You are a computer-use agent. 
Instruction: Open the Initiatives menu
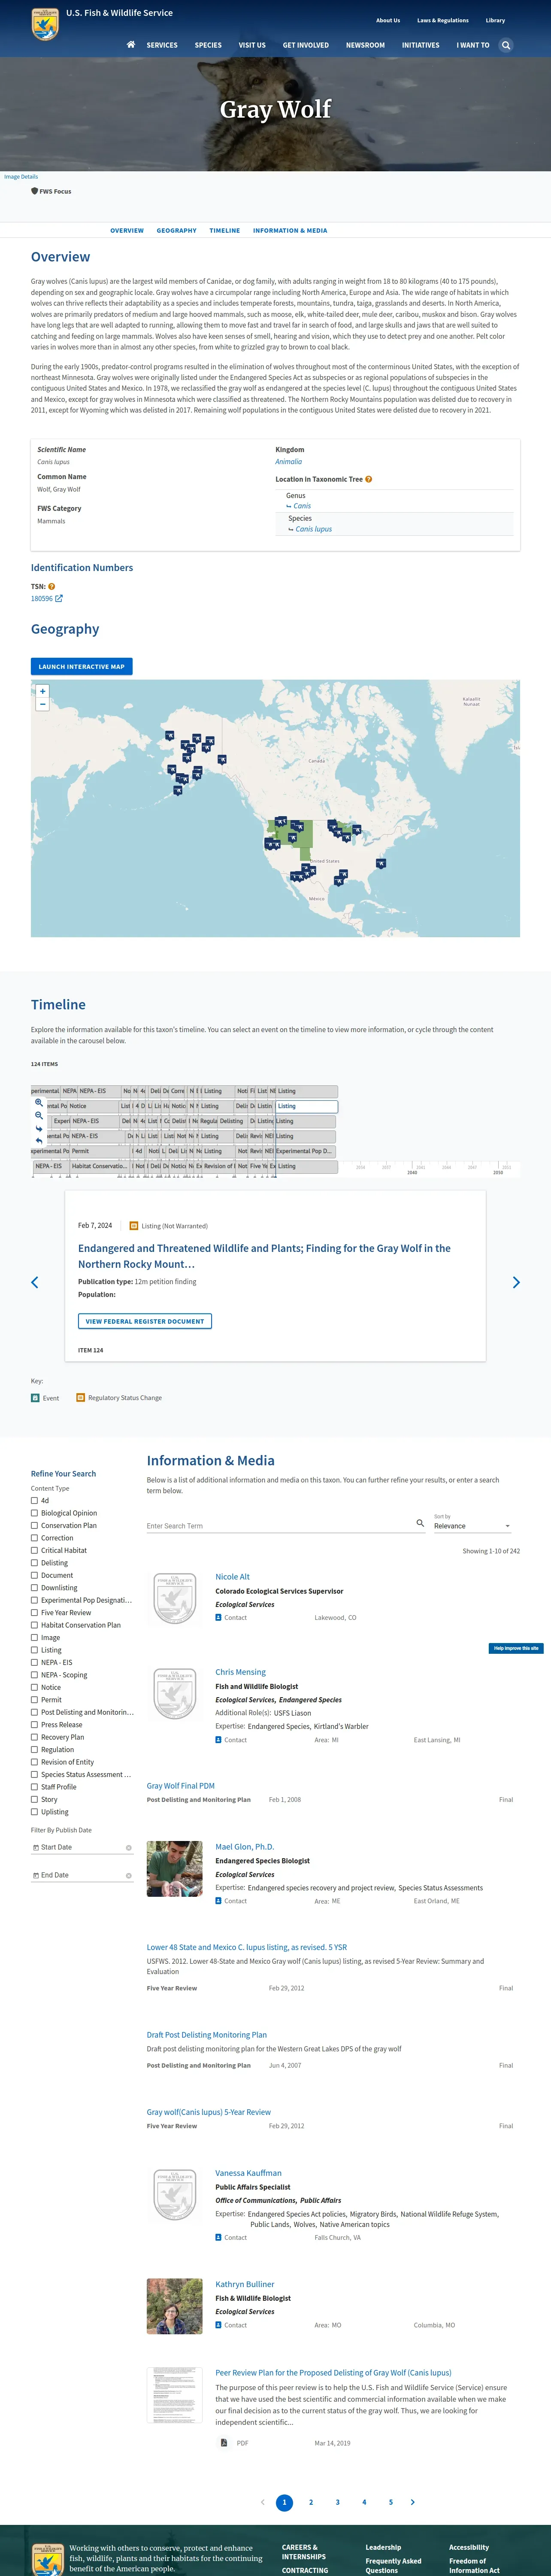[421, 45]
